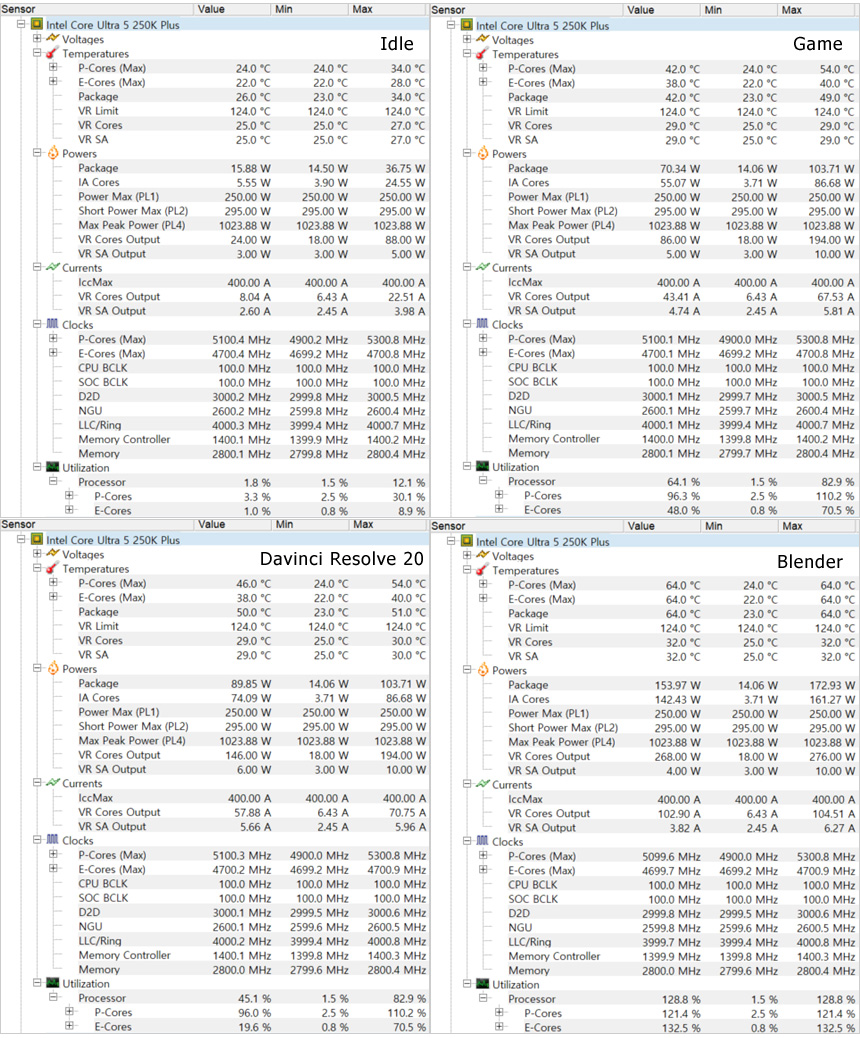The image size is (860, 1038).
Task: Expand P-Cores (Max) temperature in Idle panel
Action: pyautogui.click(x=53, y=69)
